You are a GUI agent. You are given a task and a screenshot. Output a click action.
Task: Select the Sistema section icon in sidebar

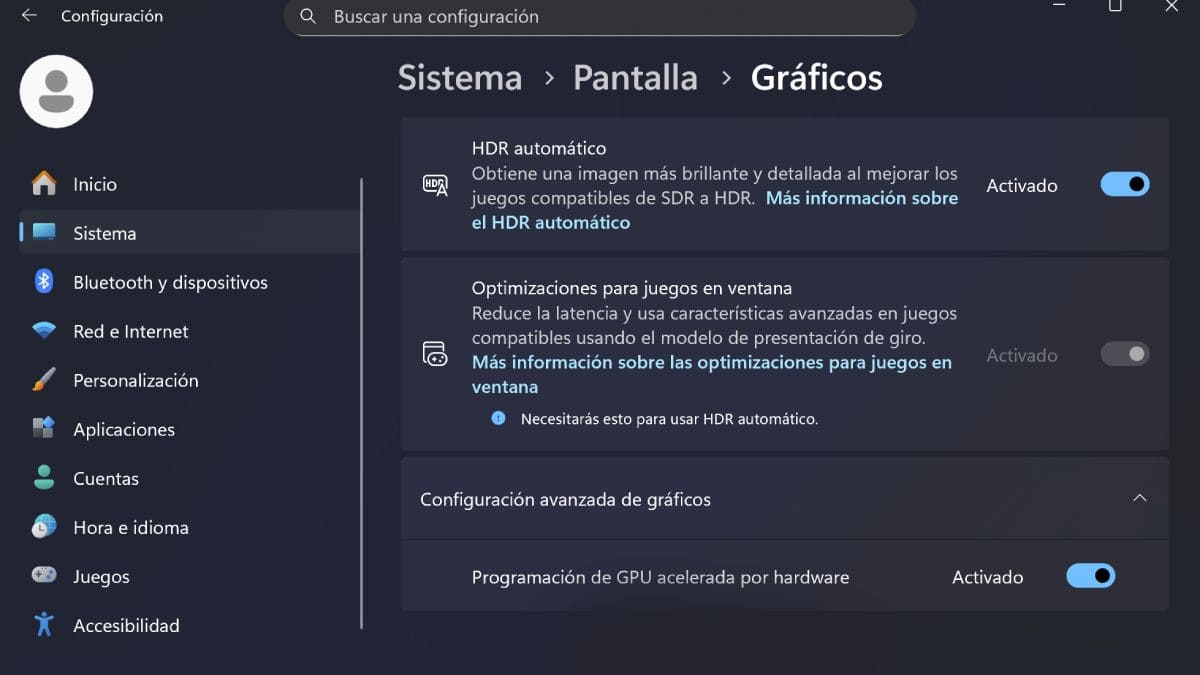45,233
